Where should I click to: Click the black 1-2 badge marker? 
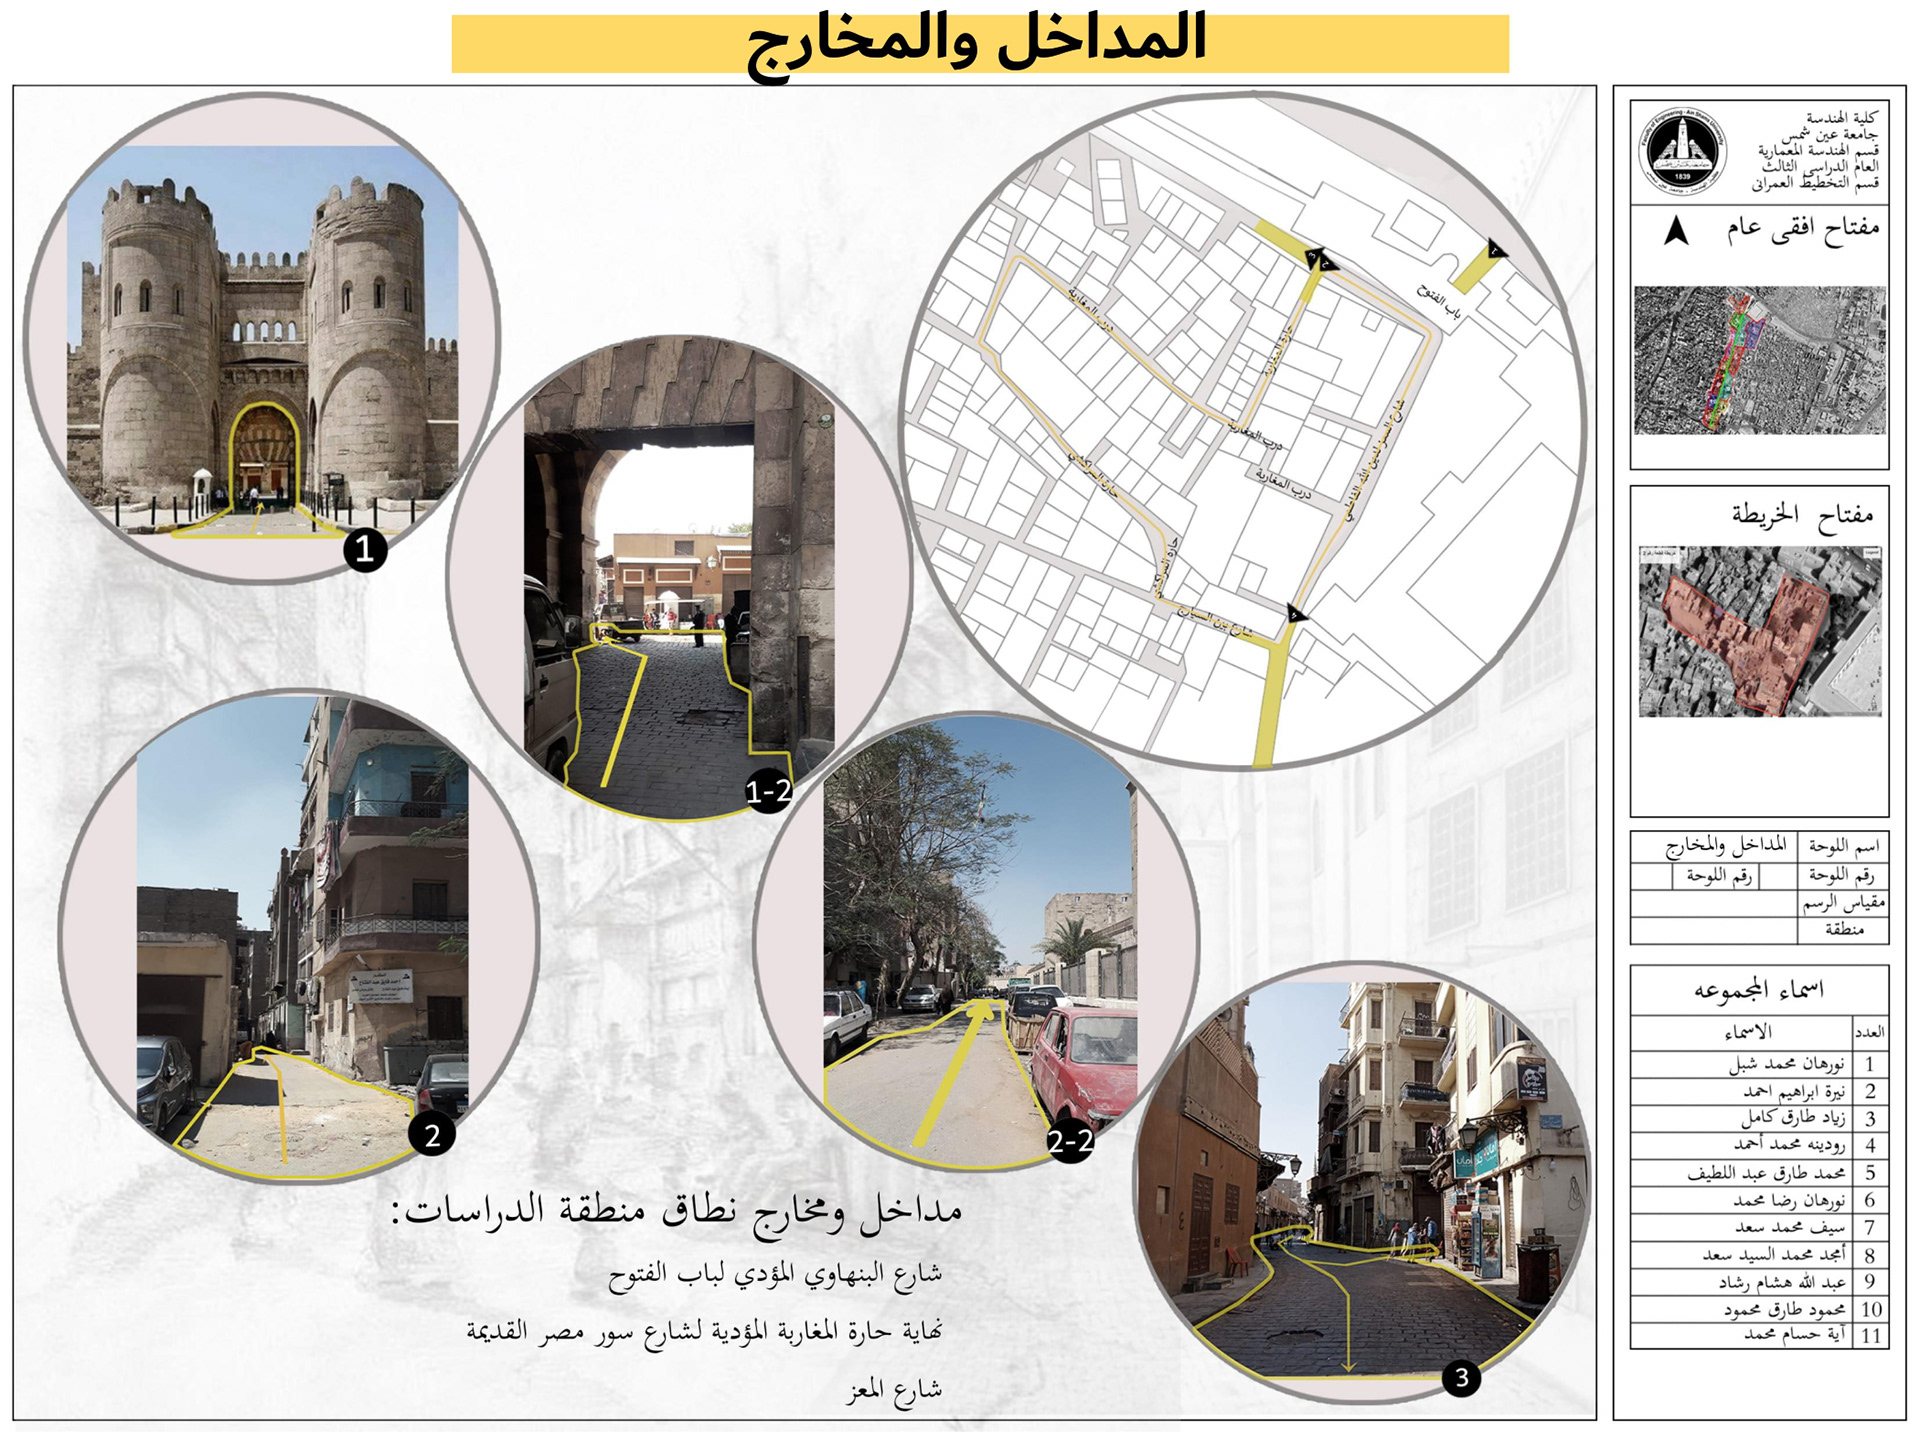768,791
